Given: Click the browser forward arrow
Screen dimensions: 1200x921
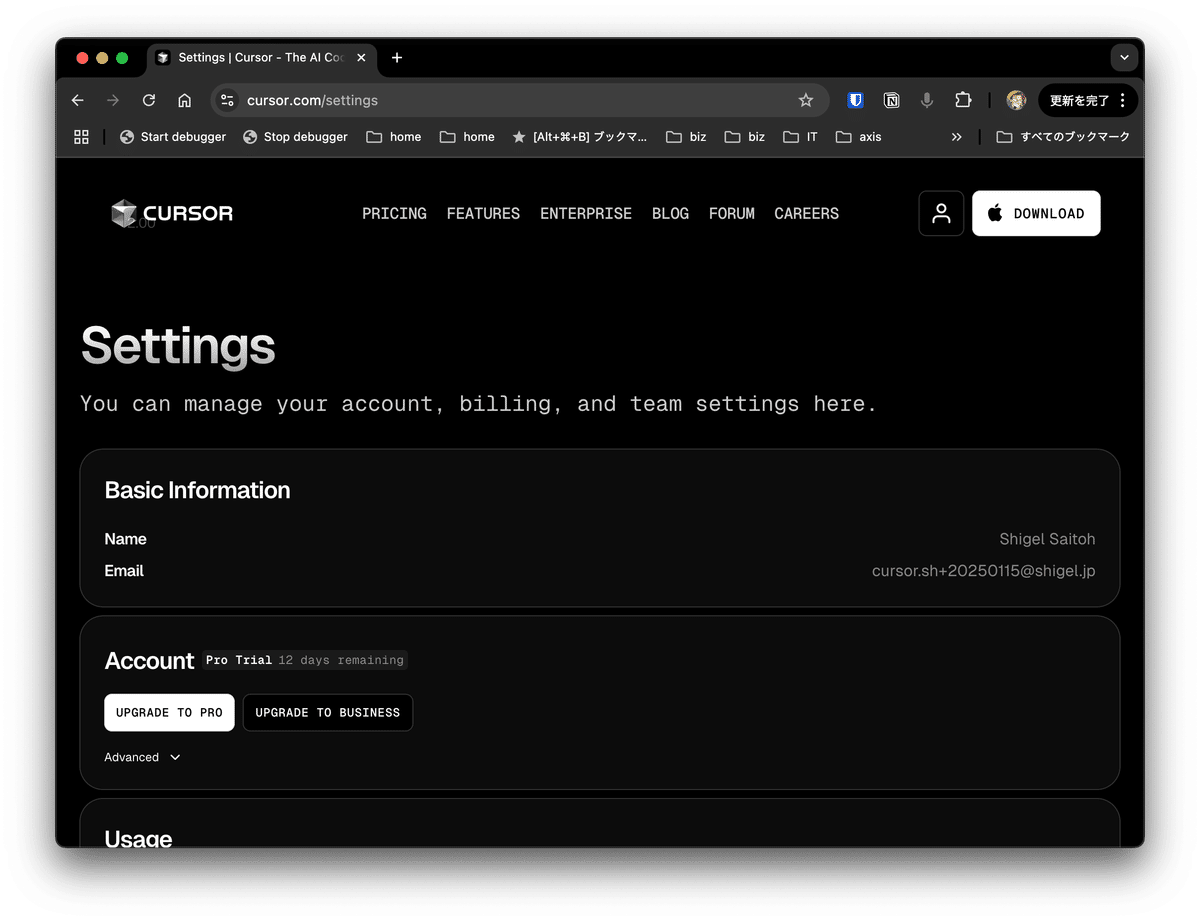Looking at the screenshot, I should [113, 100].
